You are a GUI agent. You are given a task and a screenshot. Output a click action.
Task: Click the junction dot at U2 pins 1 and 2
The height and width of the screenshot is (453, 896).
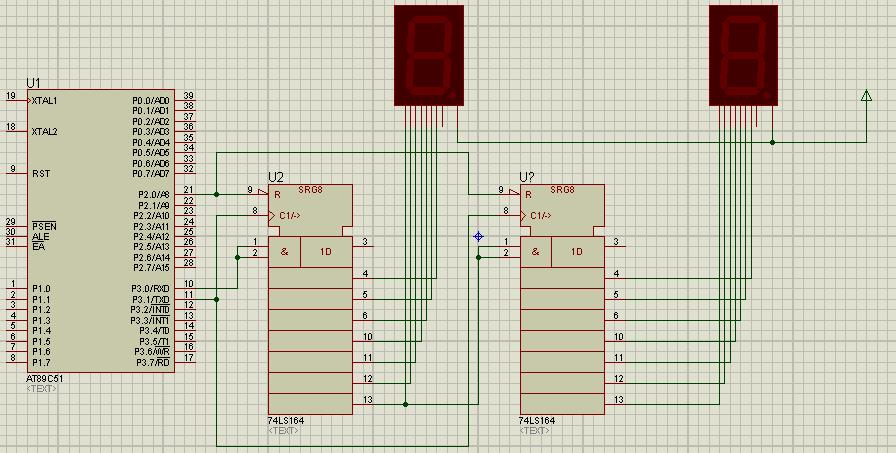238,258
